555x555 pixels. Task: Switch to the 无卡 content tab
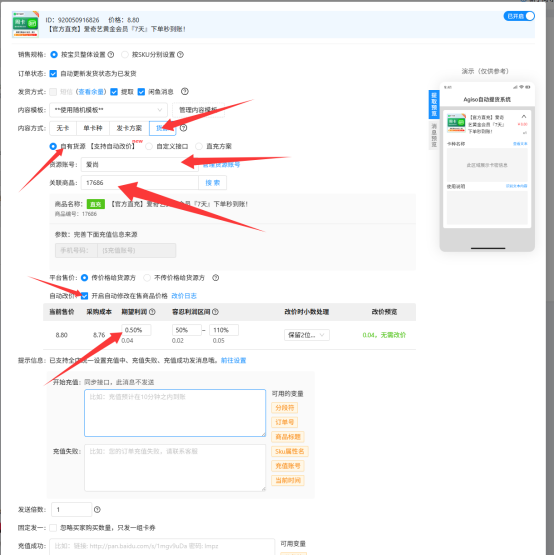coord(63,128)
